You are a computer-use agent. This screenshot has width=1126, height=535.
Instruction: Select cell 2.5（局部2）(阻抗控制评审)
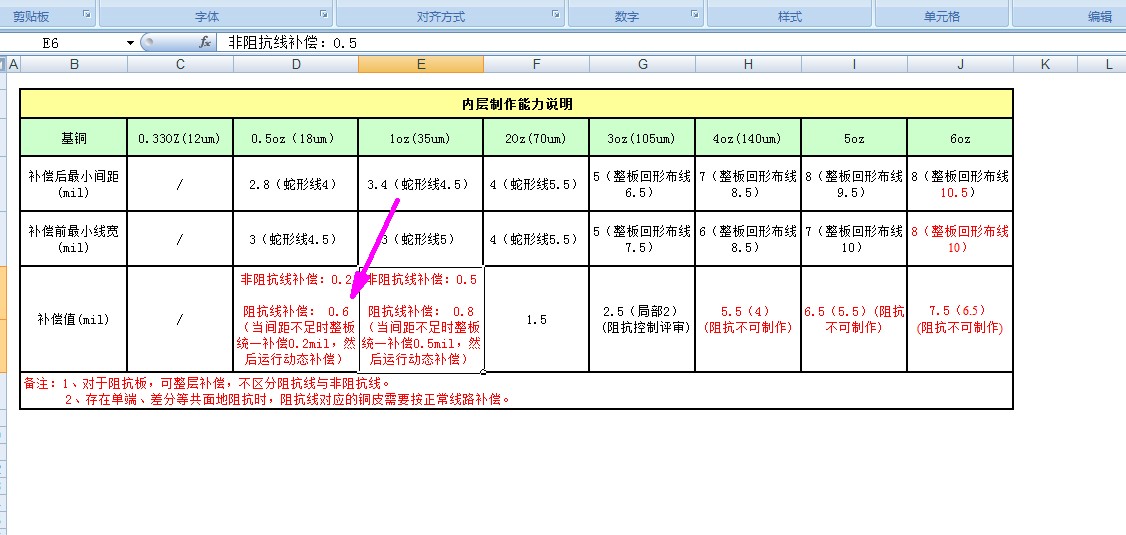tap(642, 320)
